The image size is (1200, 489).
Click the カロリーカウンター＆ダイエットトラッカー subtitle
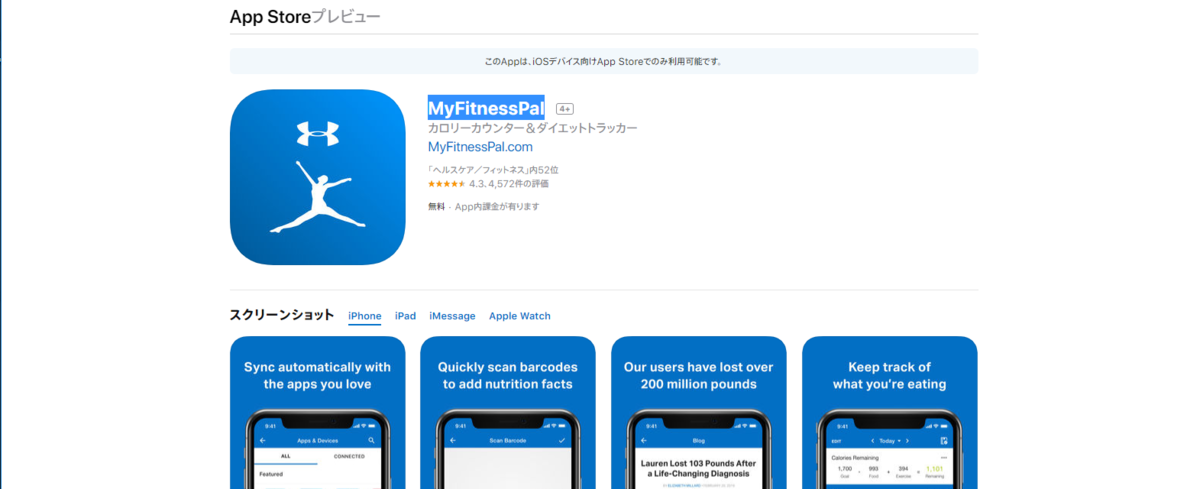[x=532, y=128]
